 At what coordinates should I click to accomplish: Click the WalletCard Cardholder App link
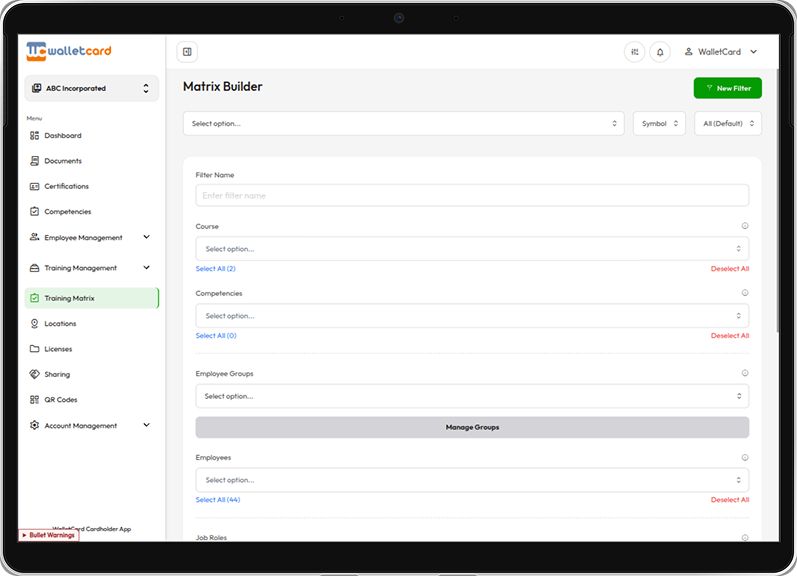(91, 529)
